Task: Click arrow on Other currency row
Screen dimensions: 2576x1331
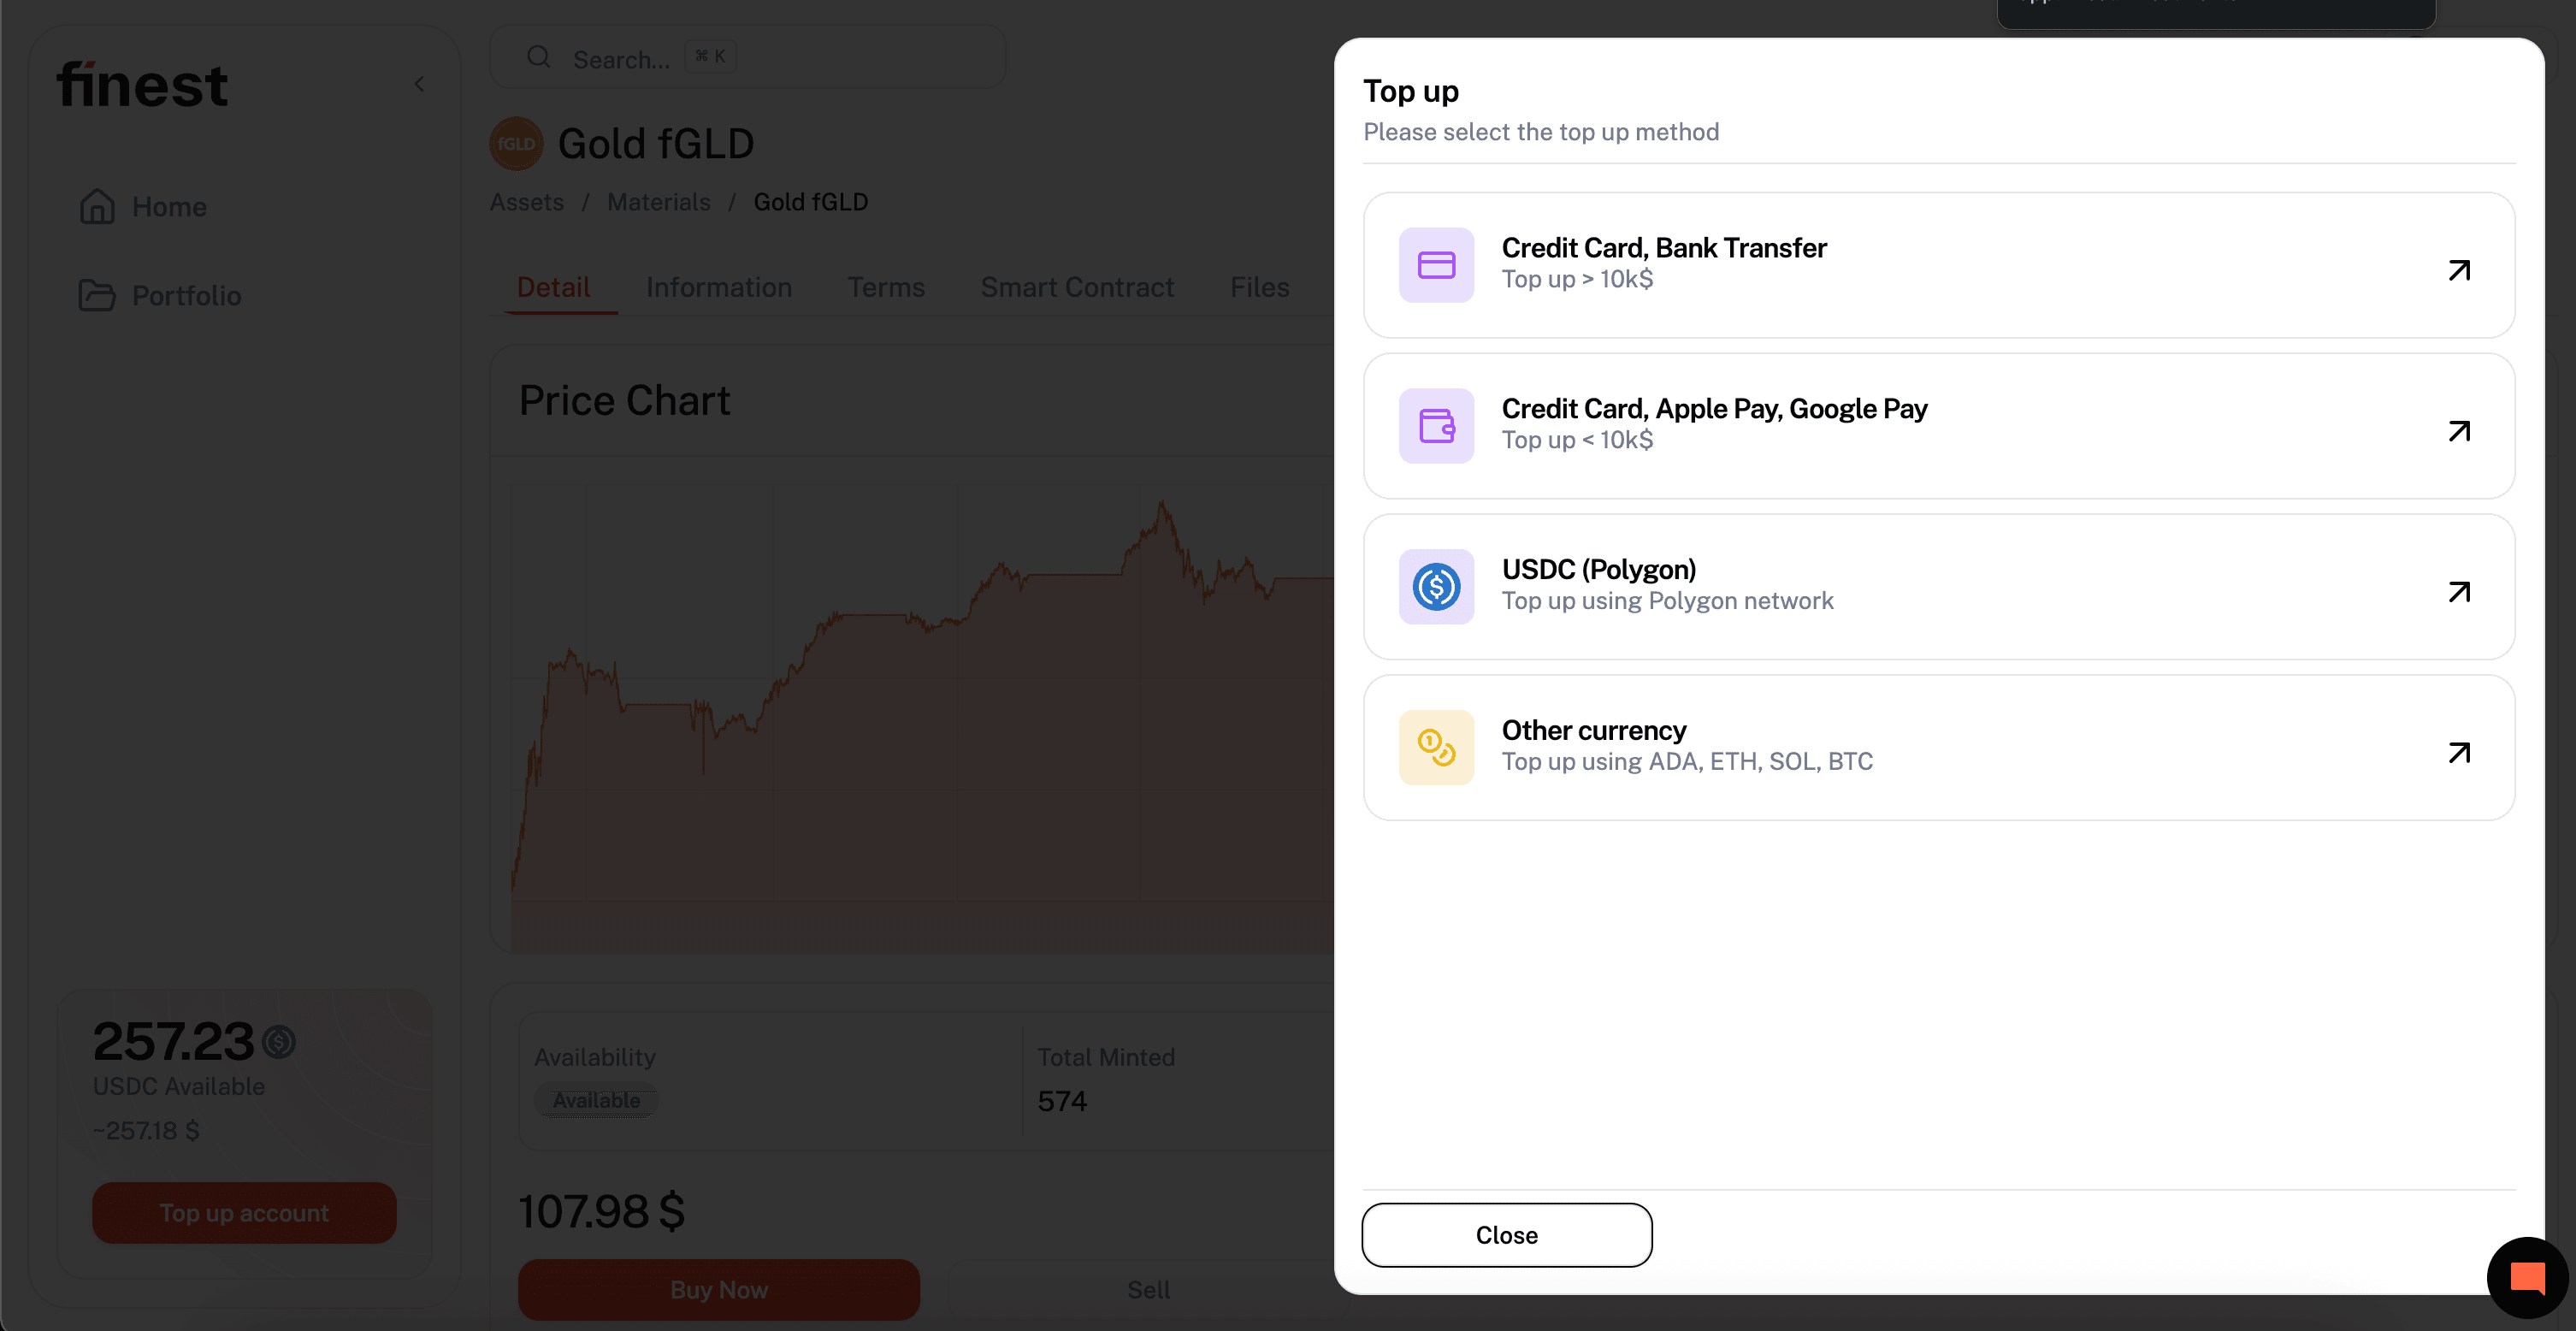Action: click(x=2459, y=752)
